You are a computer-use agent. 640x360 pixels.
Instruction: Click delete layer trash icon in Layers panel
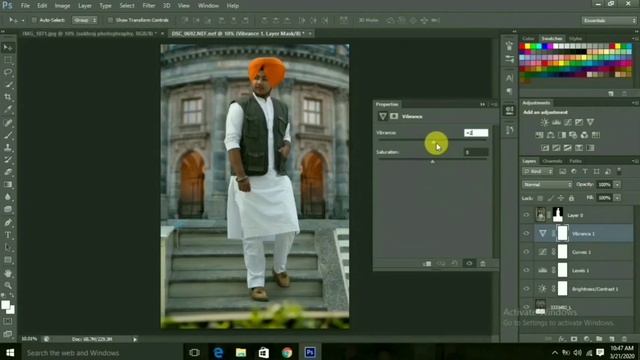[x=624, y=339]
